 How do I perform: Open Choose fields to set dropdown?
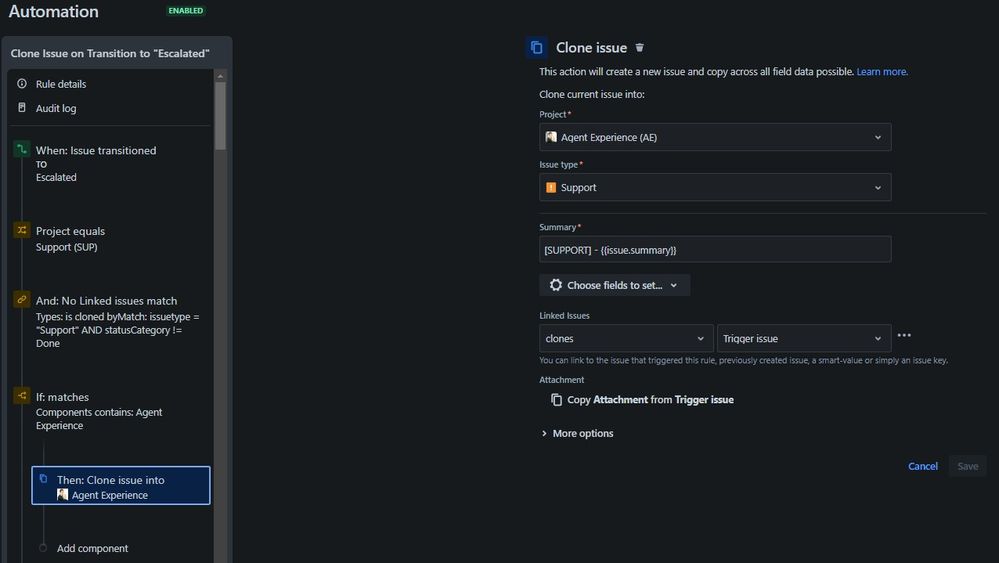(x=614, y=285)
